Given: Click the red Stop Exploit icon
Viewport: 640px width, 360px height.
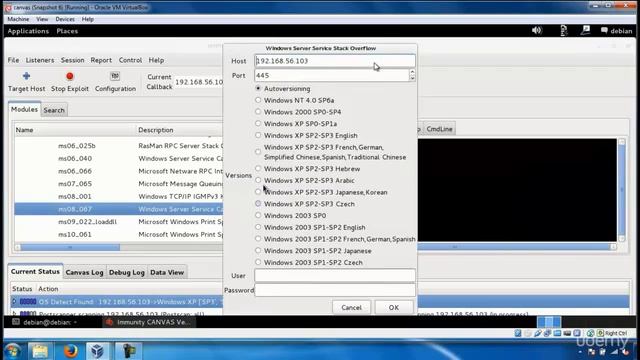Looking at the screenshot, I should tap(70, 76).
